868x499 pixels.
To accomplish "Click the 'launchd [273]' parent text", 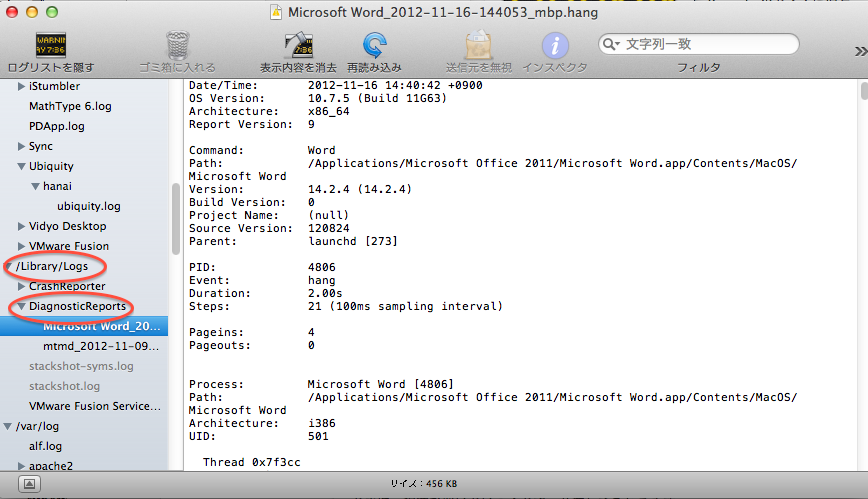I will (353, 241).
